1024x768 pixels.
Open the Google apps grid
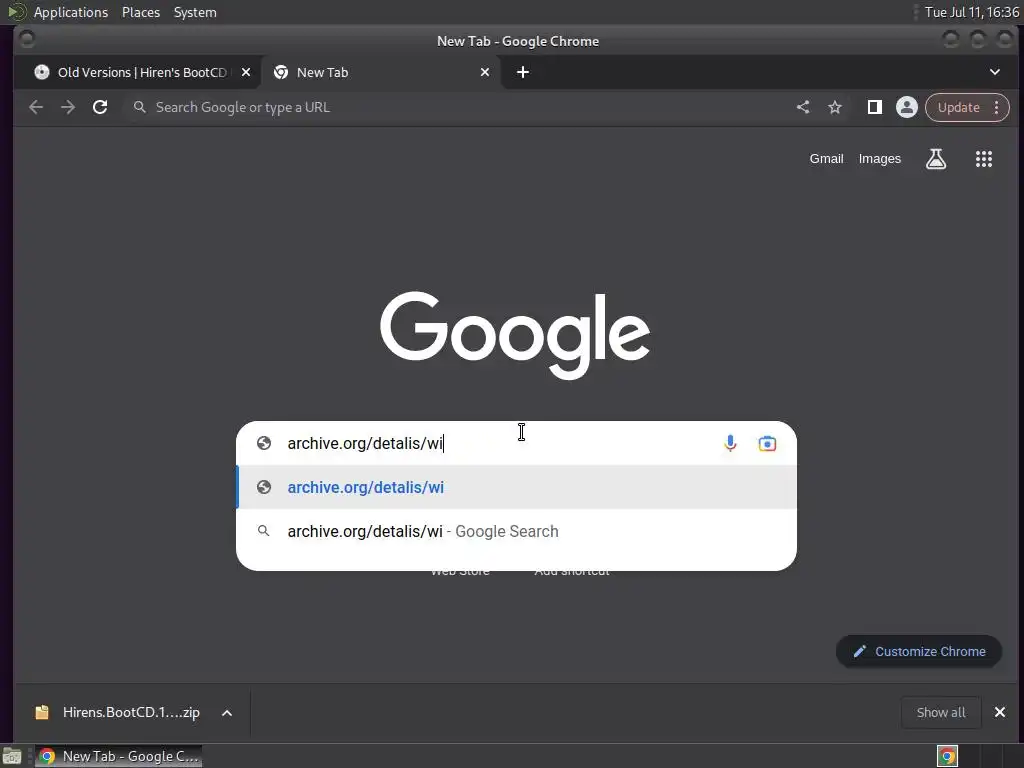[x=984, y=159]
